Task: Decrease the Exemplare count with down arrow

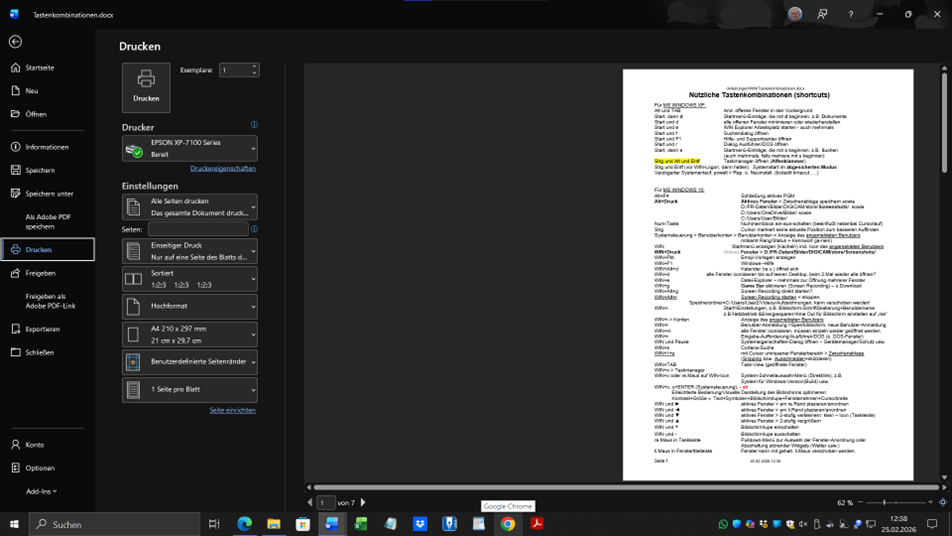Action: (x=254, y=73)
